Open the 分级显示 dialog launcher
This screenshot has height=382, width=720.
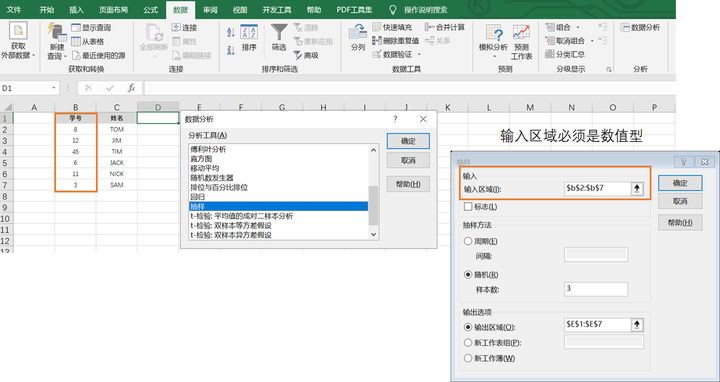[609, 69]
